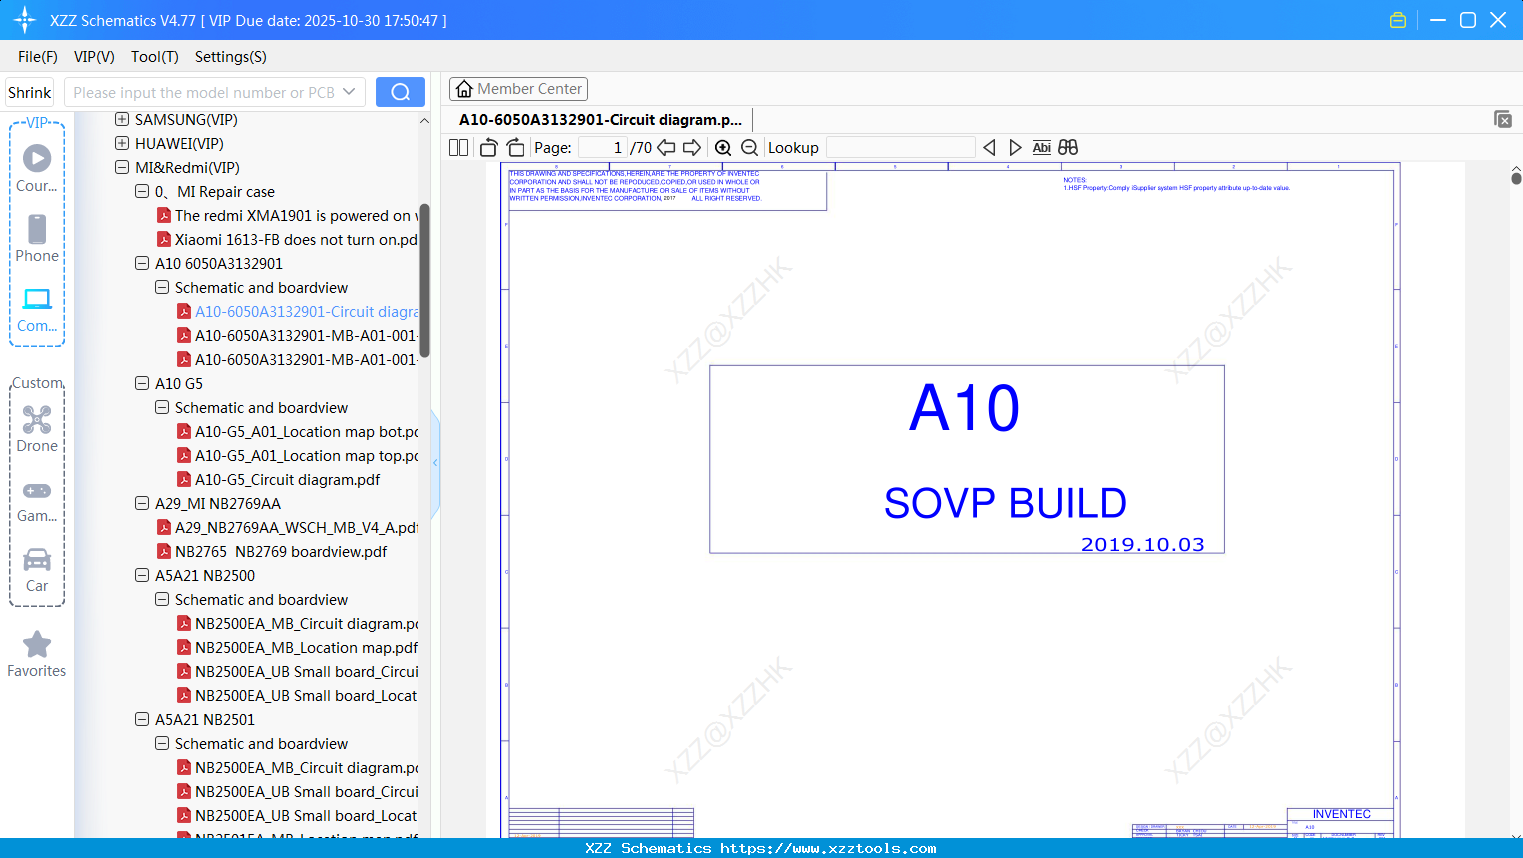Viewport: 1523px width, 858px height.
Task: Open the VIP(V) menu
Action: (x=94, y=57)
